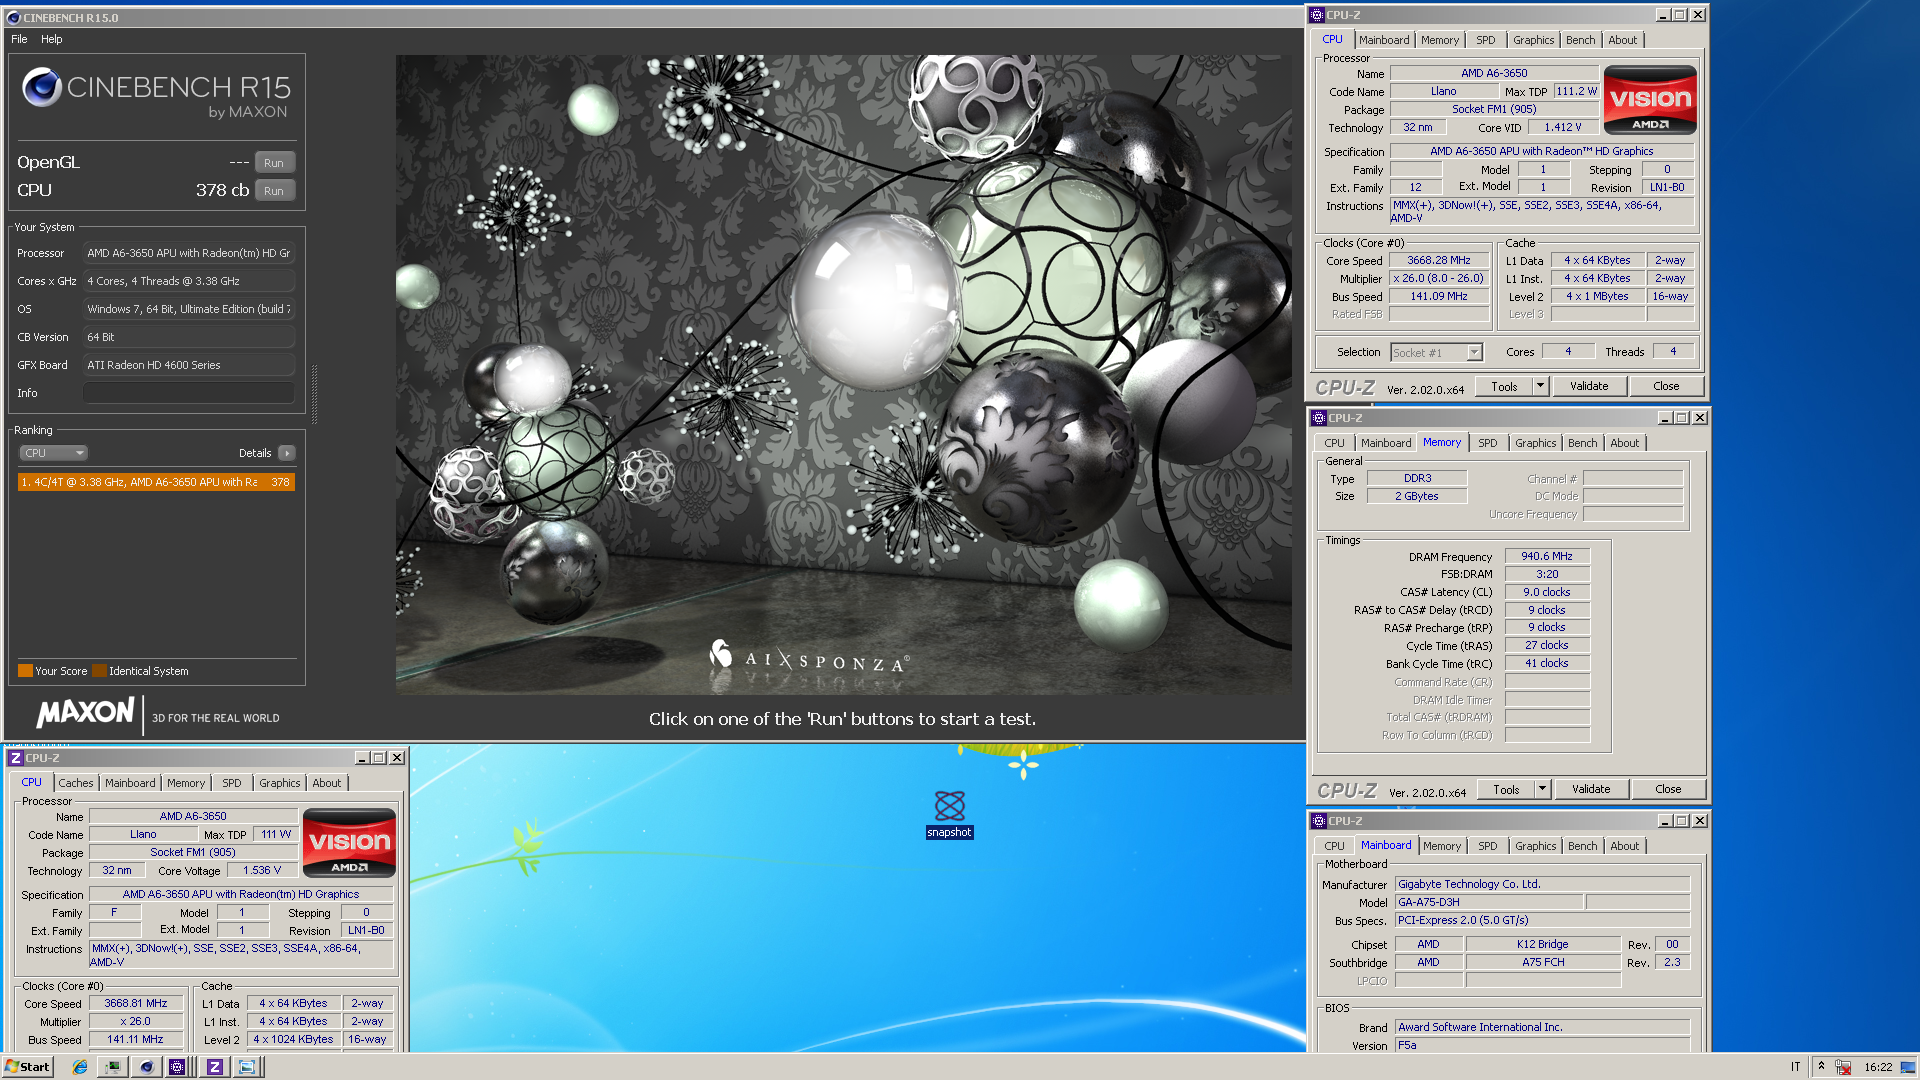Screen dimensions: 1920x1080
Task: Click the IT language indicator
Action: pyautogui.click(x=1795, y=1067)
